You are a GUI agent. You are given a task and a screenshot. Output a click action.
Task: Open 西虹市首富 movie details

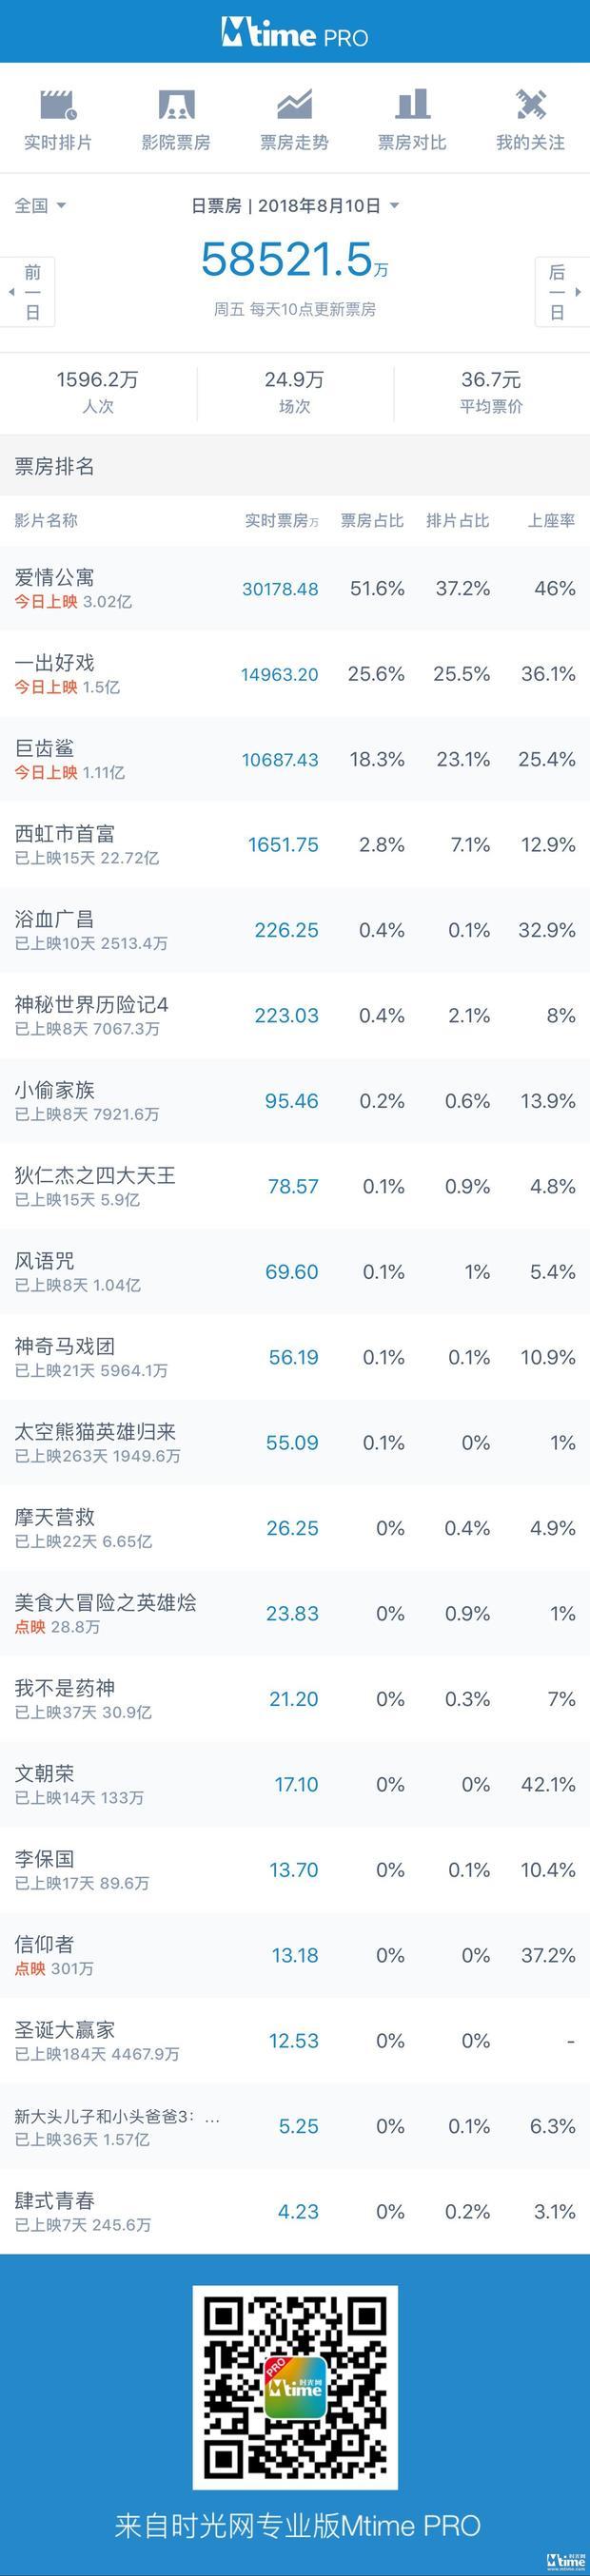pos(295,845)
